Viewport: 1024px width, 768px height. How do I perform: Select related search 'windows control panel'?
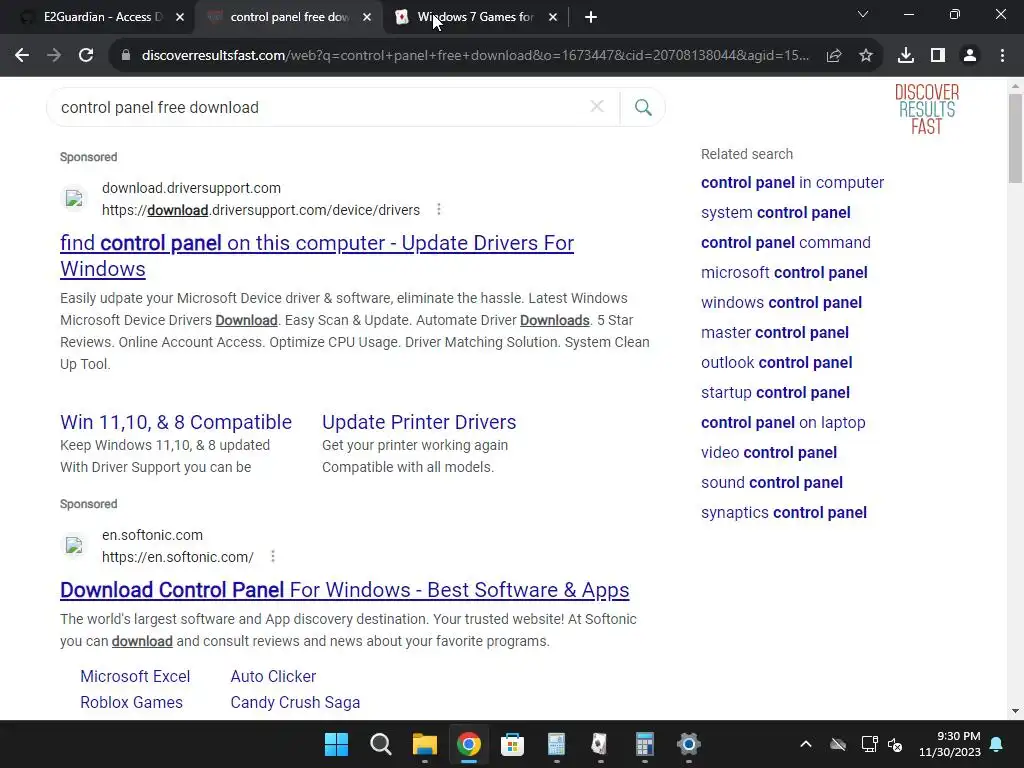coord(782,302)
